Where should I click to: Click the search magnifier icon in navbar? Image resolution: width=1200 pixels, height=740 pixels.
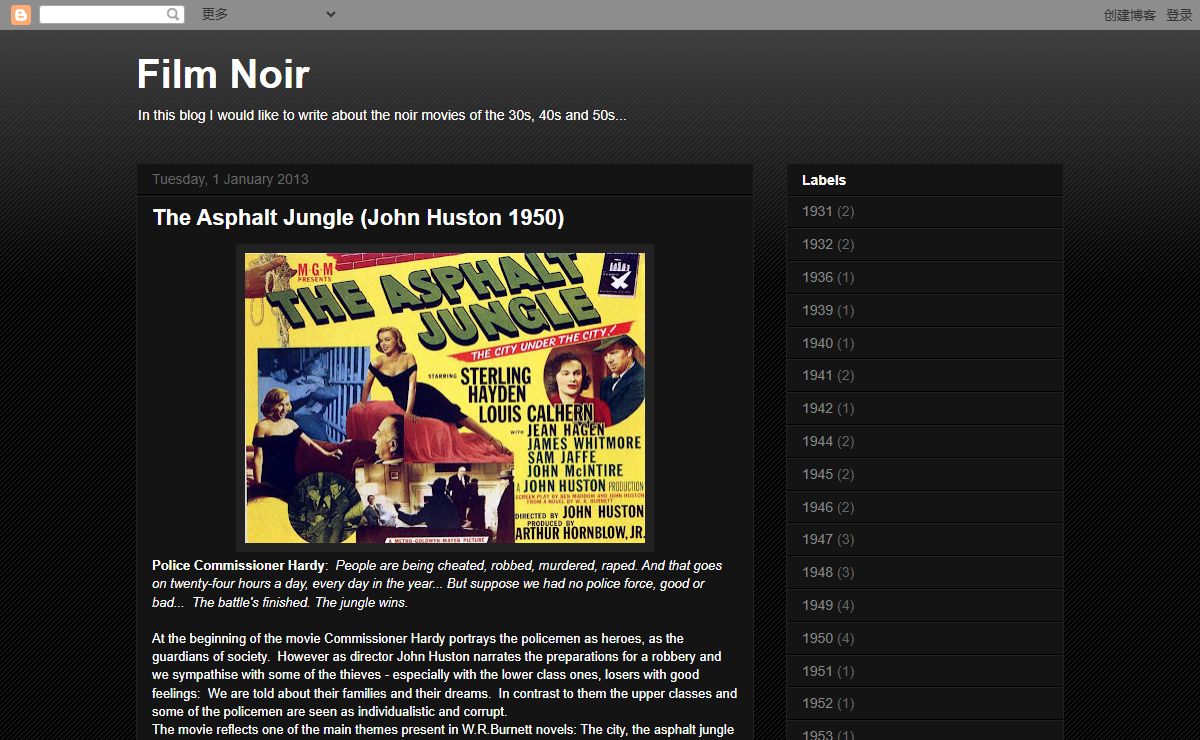click(x=174, y=15)
